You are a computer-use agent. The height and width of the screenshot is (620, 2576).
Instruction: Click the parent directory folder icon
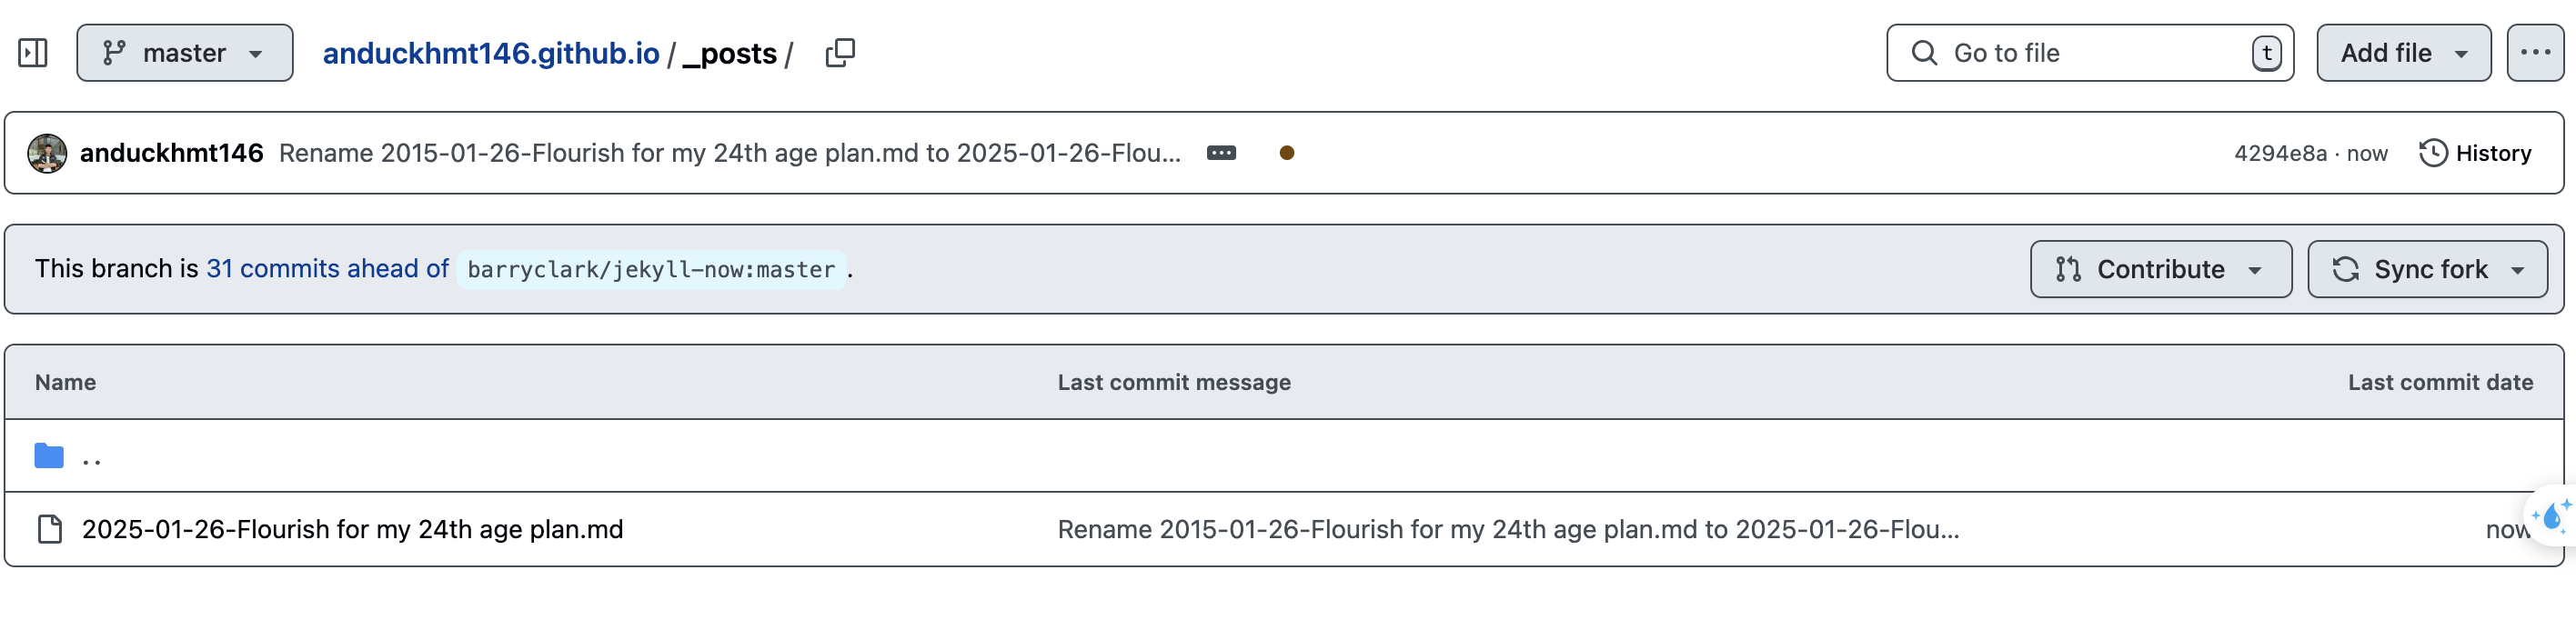pyautogui.click(x=49, y=456)
